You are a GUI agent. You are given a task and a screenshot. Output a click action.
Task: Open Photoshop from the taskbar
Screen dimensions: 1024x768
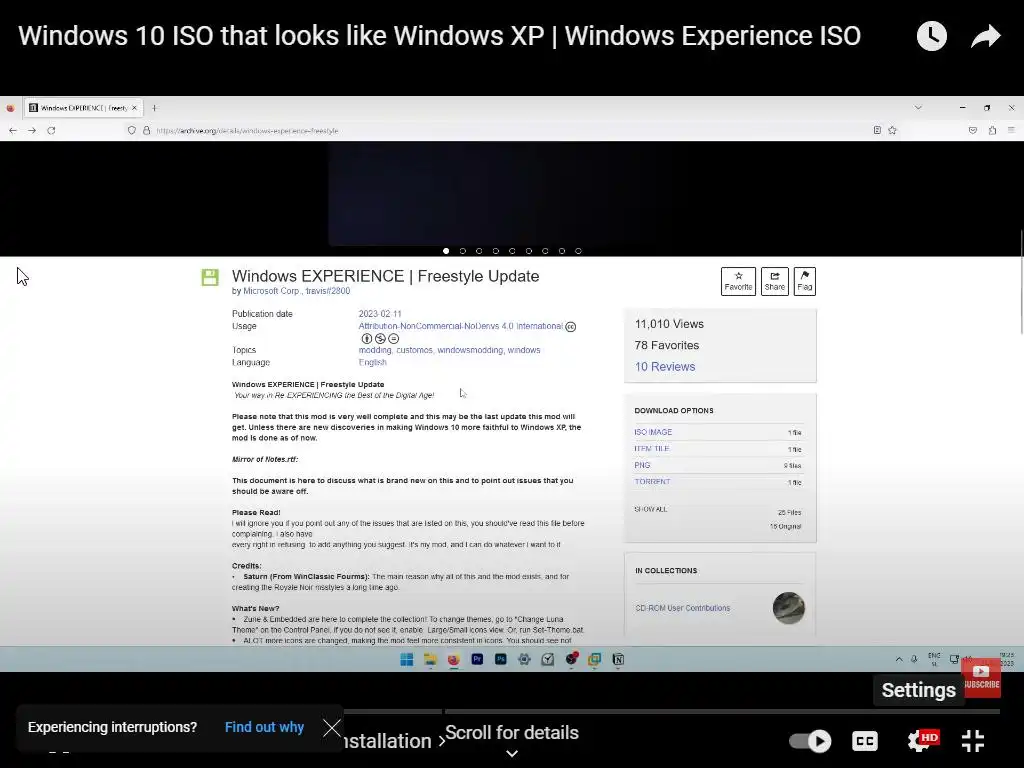point(500,660)
